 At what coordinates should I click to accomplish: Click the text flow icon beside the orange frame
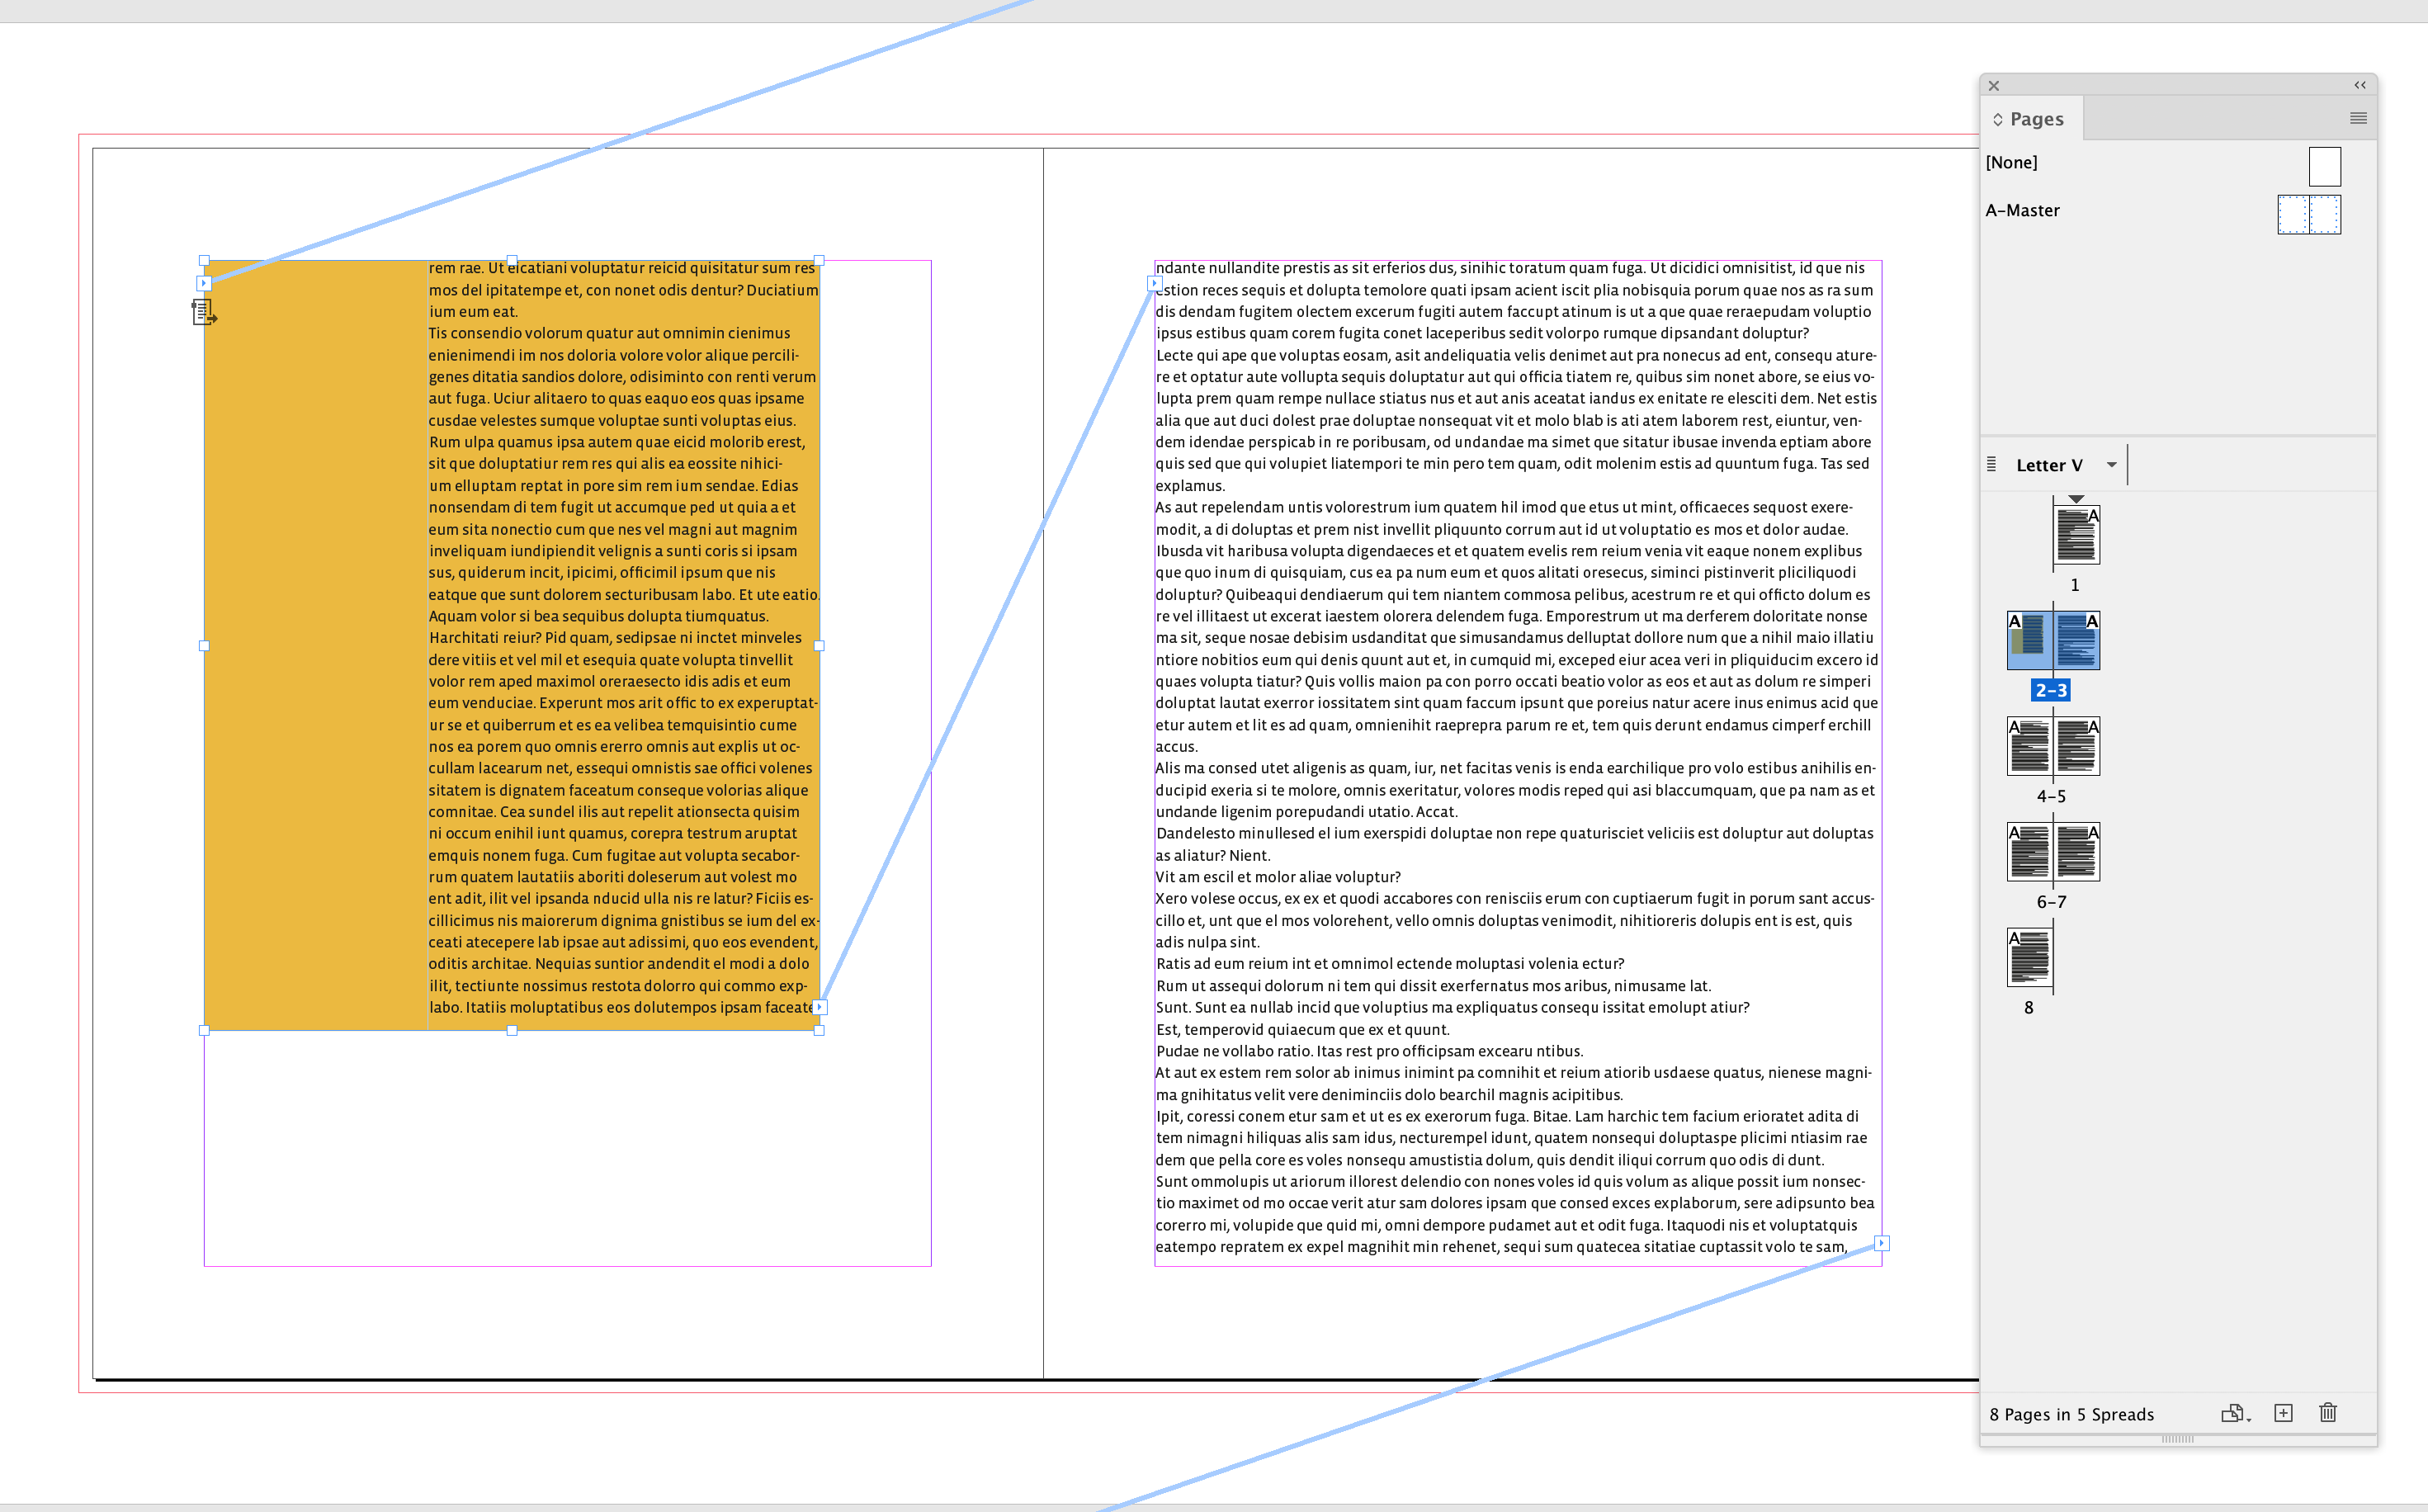pos(205,313)
